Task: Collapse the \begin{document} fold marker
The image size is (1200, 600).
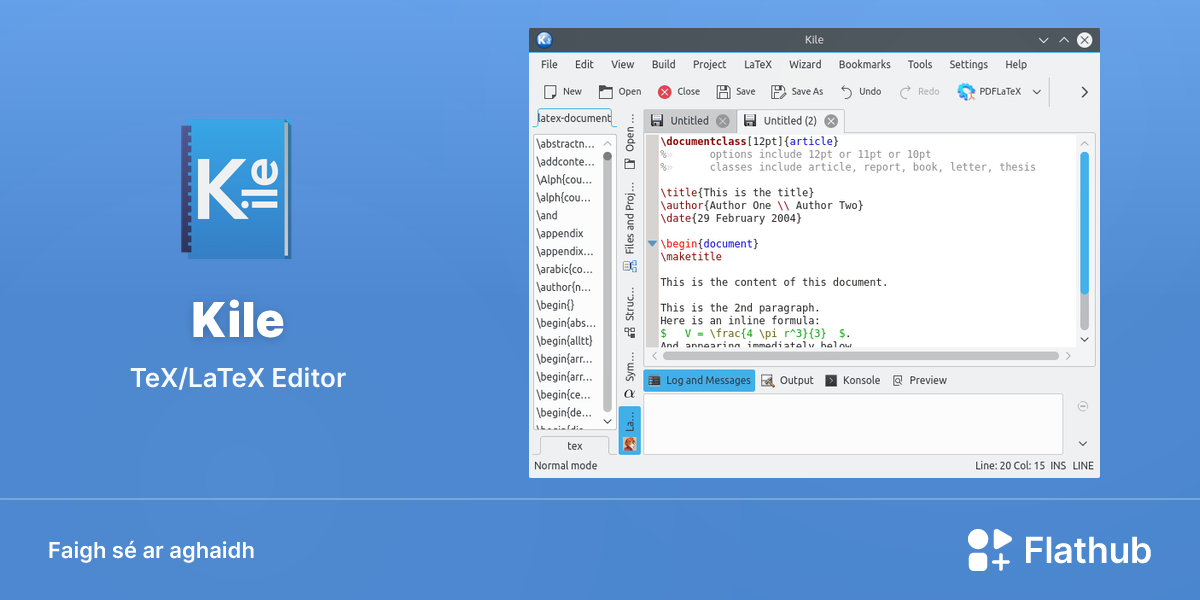Action: [652, 243]
